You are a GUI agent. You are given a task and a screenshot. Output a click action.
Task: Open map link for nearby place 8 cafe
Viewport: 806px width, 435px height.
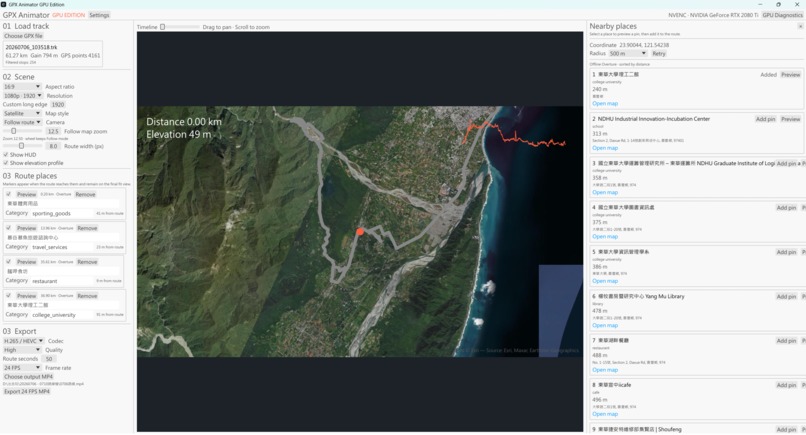(605, 414)
